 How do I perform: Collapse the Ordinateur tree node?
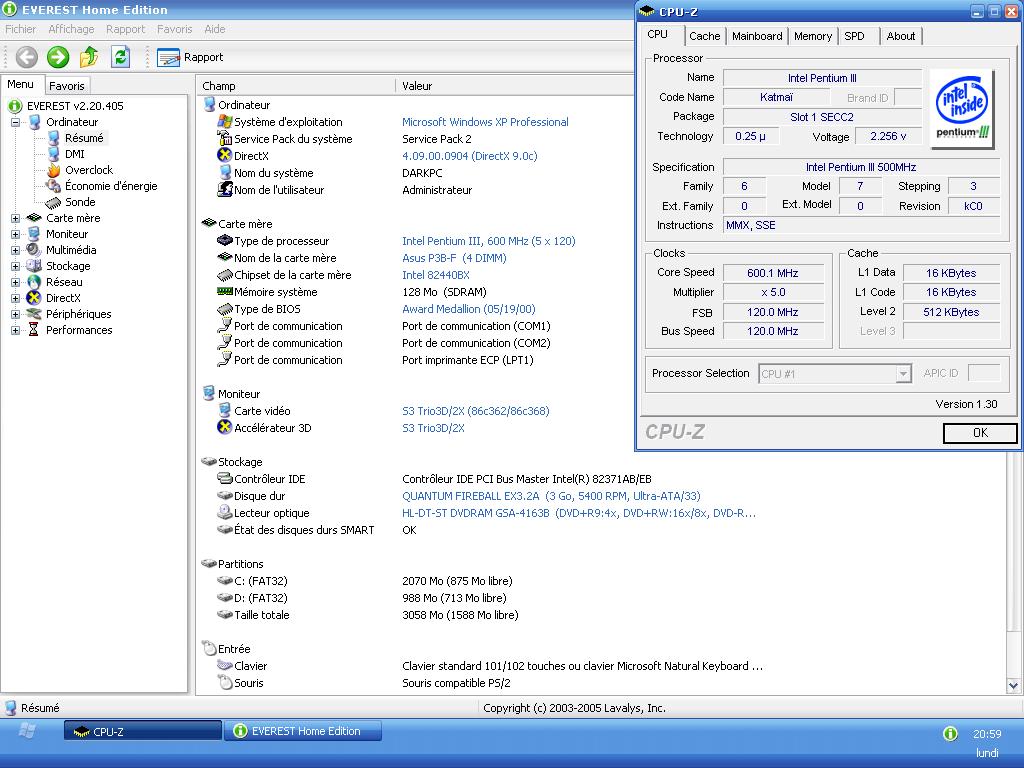[x=16, y=122]
